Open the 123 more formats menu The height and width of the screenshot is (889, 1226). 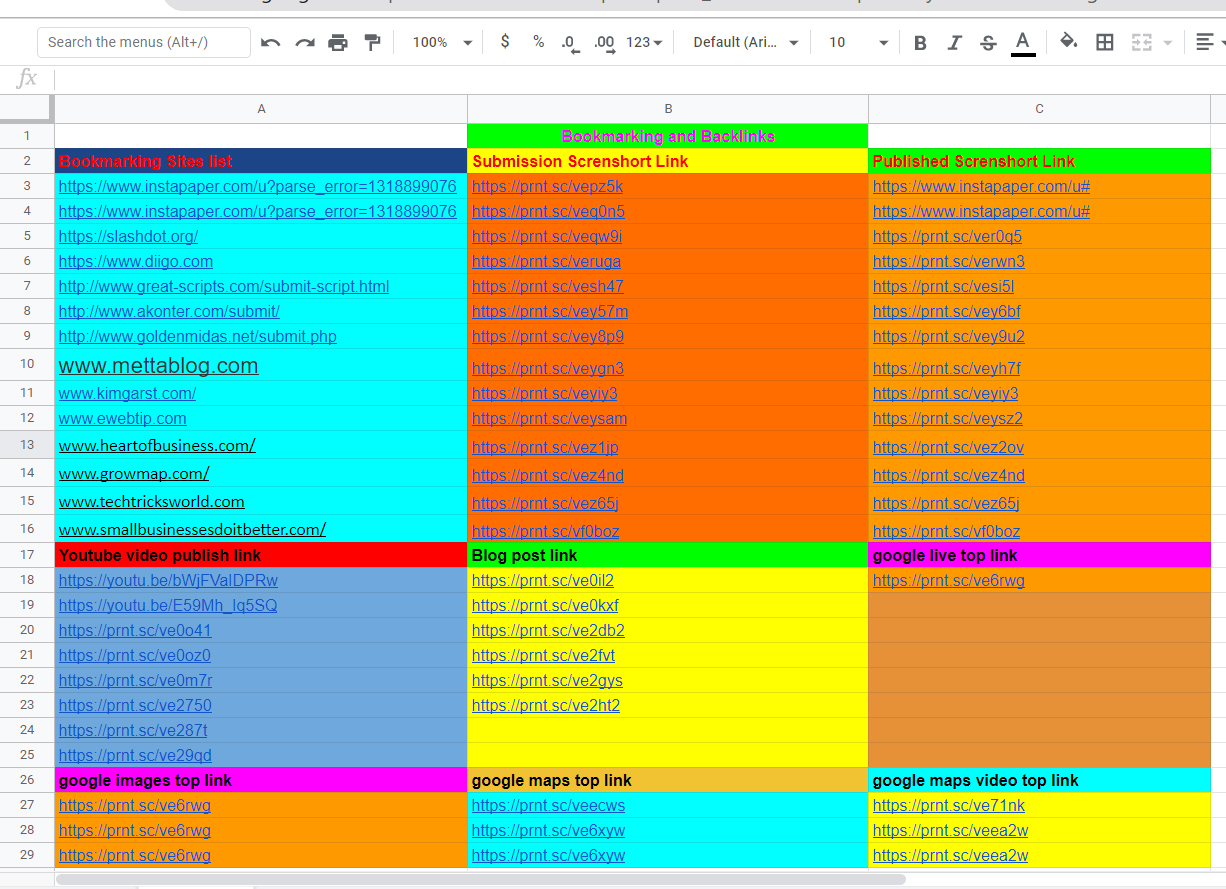644,42
